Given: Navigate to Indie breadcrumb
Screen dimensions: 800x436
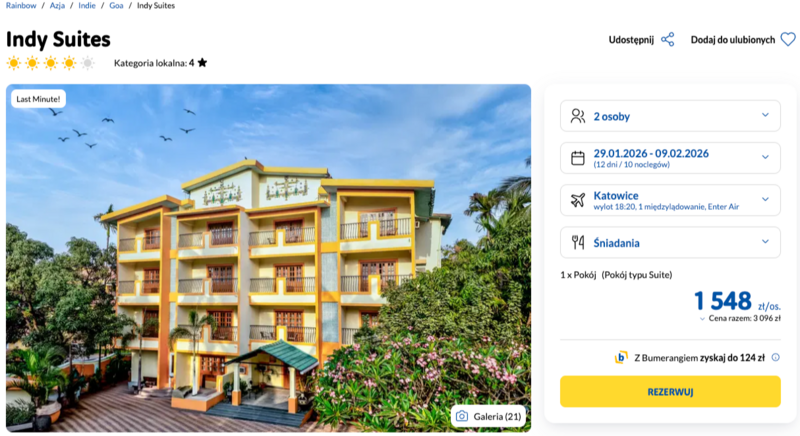Looking at the screenshot, I should 88,6.
